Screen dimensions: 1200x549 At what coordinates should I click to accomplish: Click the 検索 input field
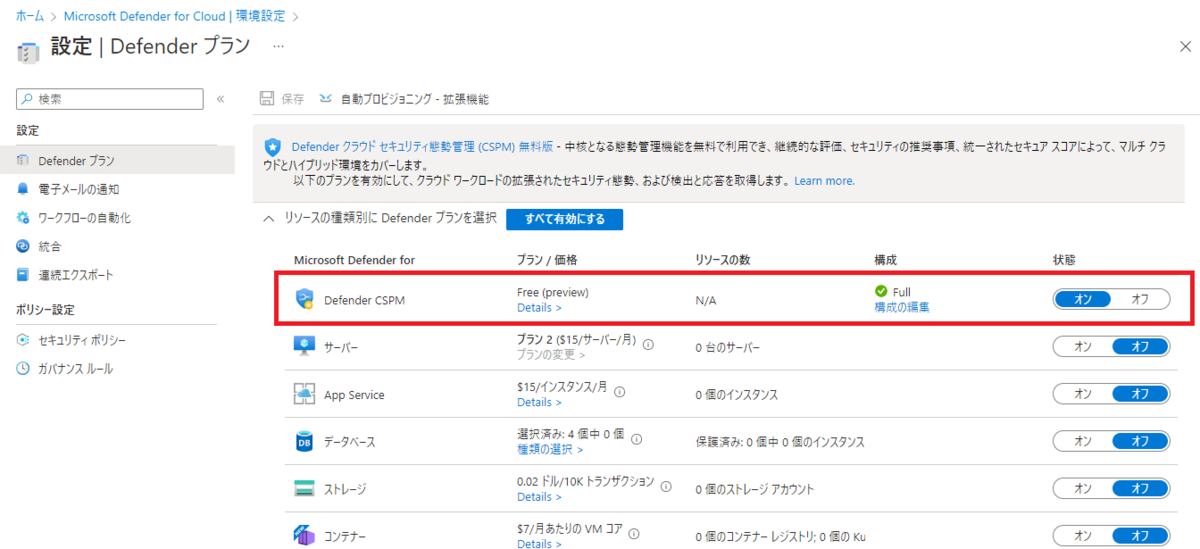(x=110, y=99)
